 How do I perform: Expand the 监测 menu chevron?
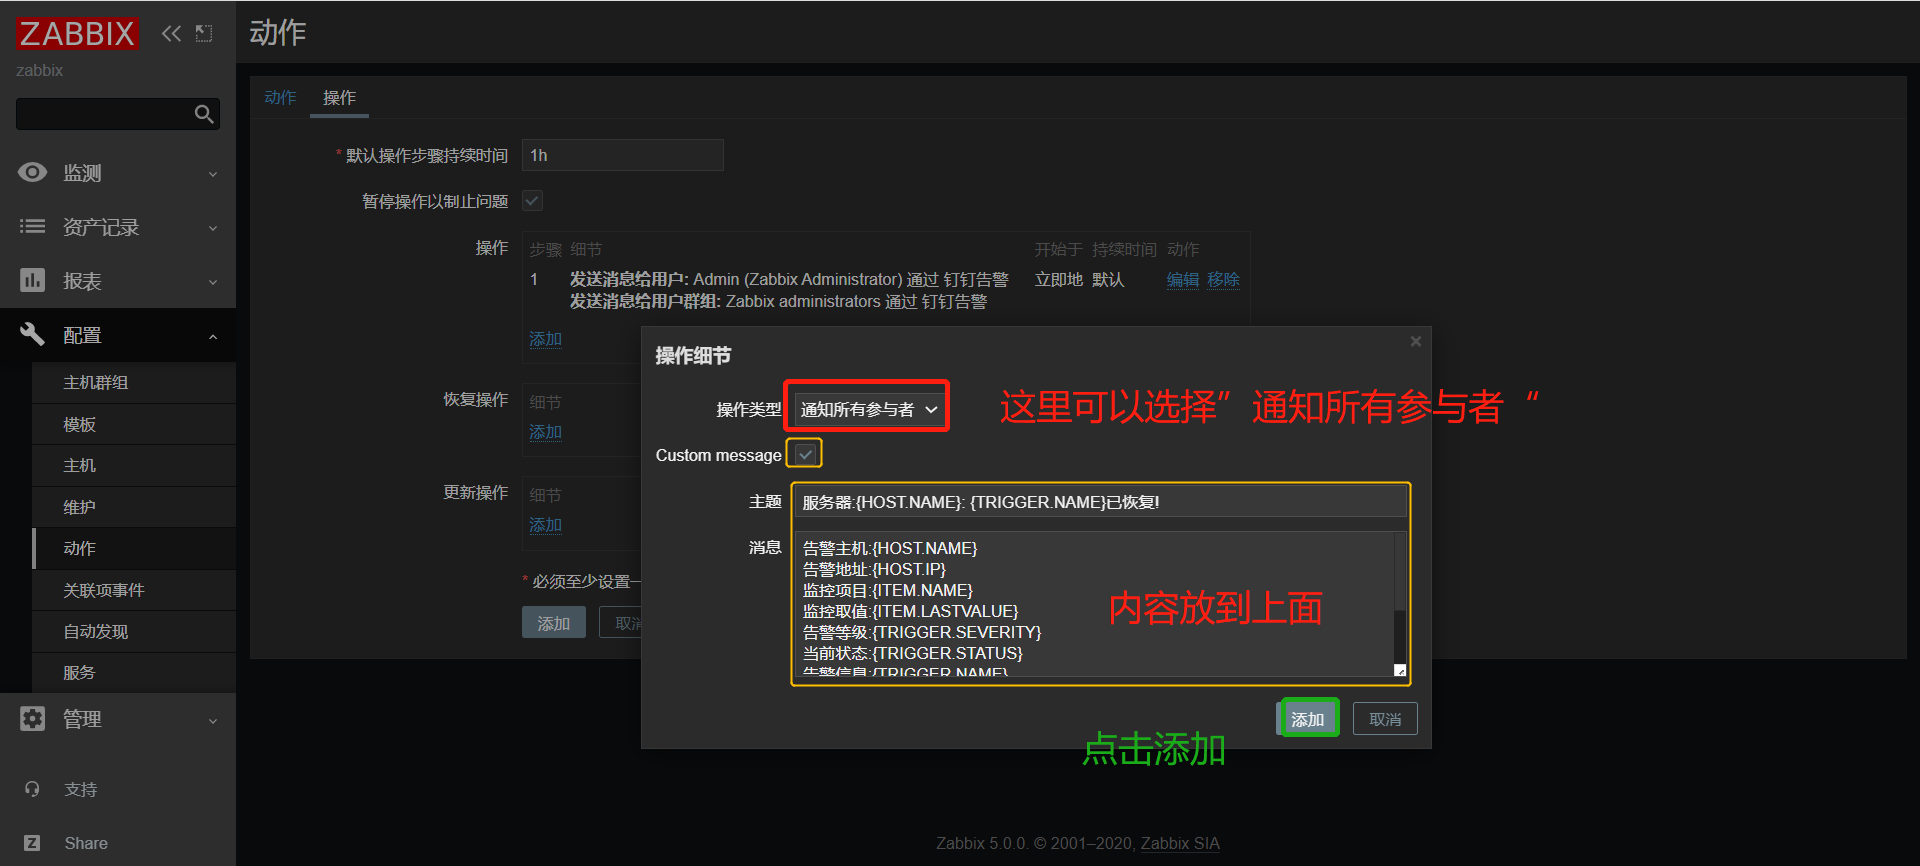[213, 174]
